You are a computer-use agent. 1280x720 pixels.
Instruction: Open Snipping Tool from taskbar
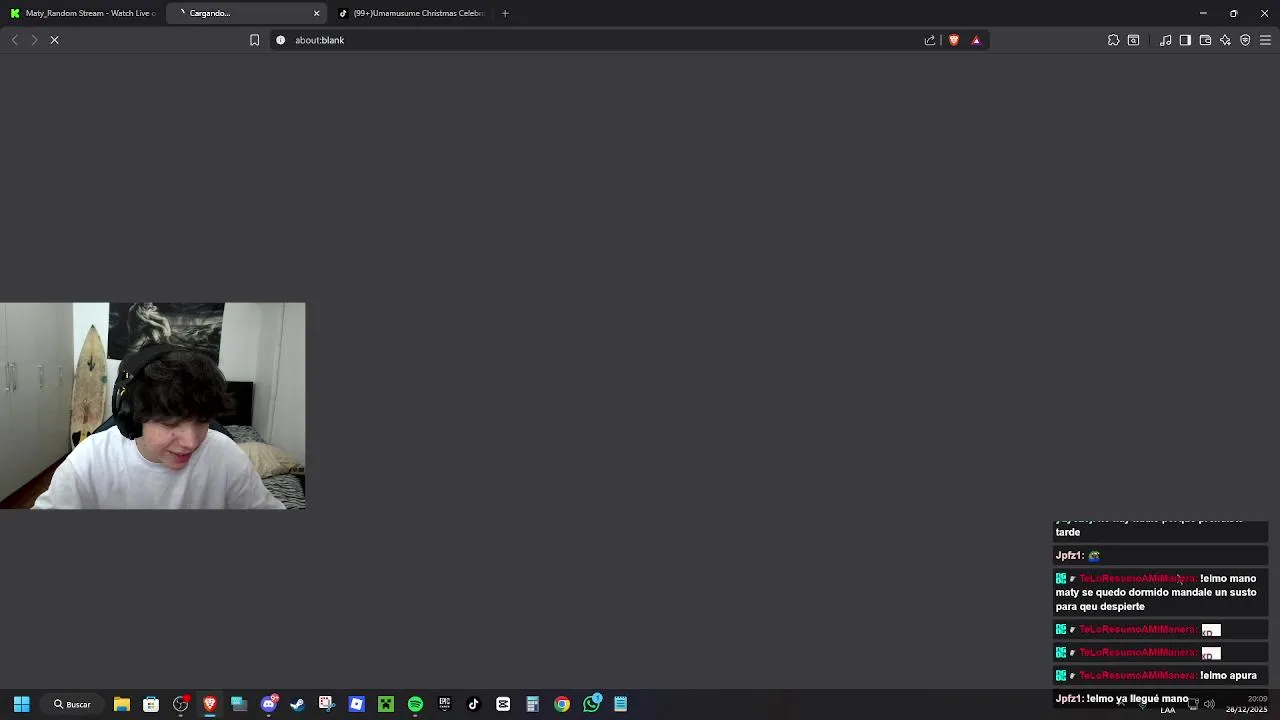(x=326, y=704)
